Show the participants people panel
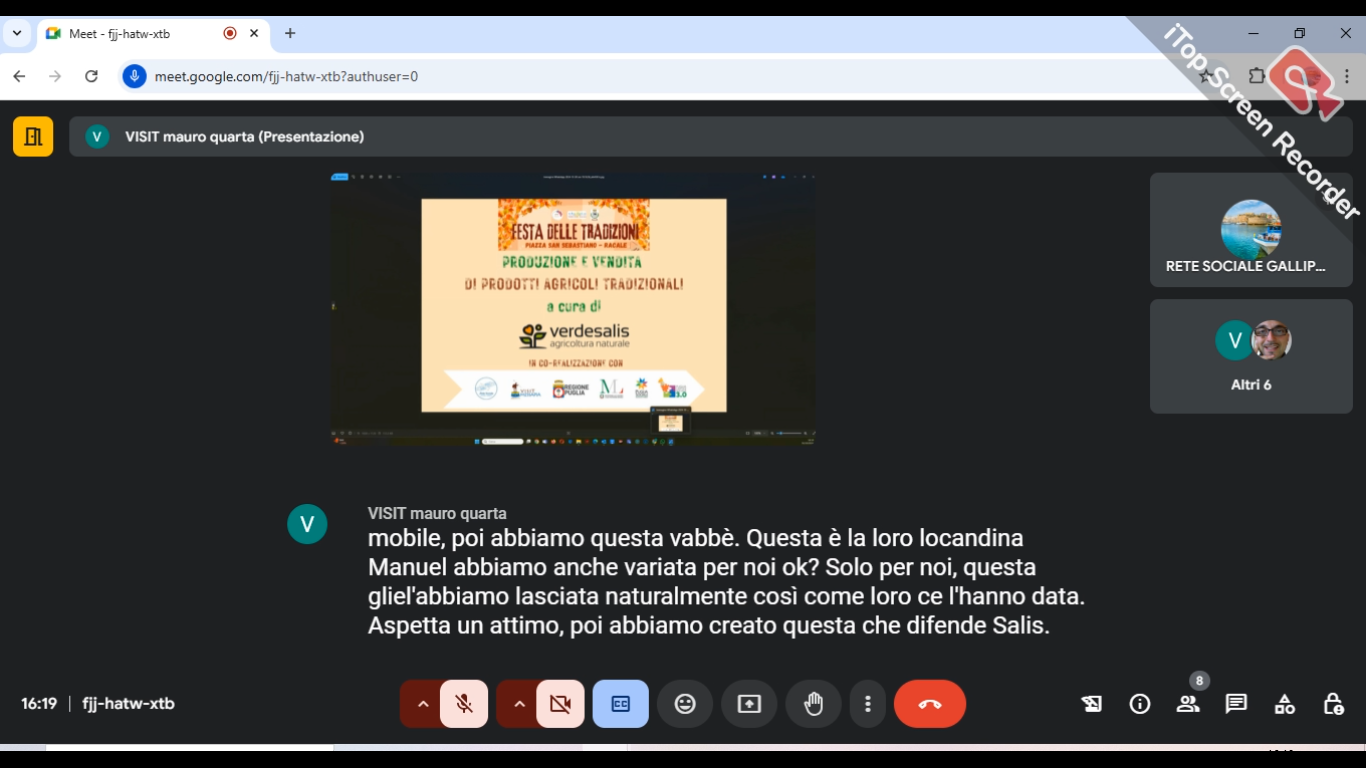Viewport: 1366px width, 768px height. (x=1188, y=704)
